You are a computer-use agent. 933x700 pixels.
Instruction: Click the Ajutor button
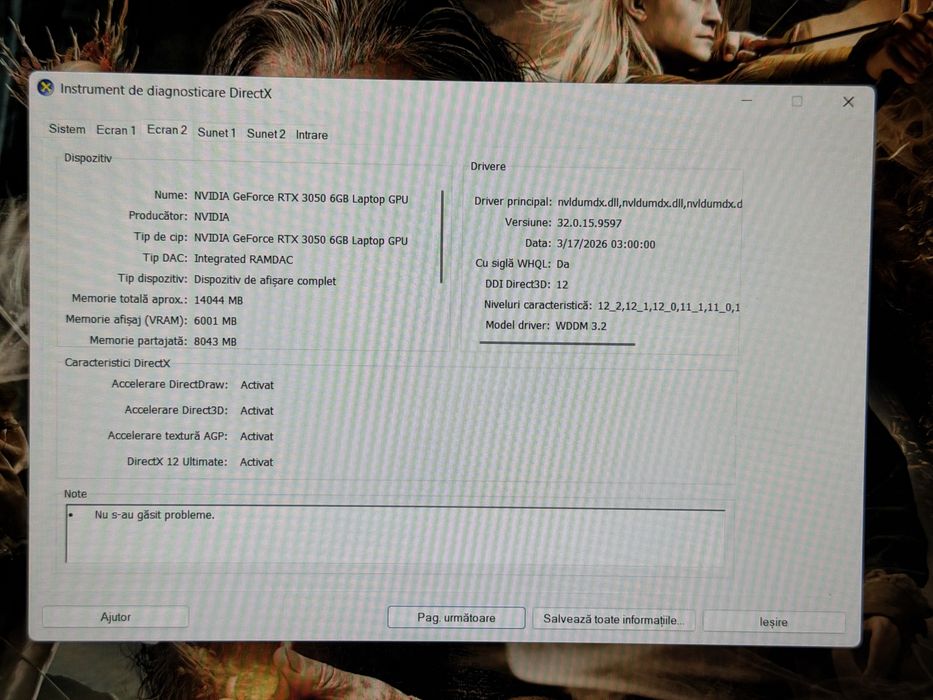click(115, 617)
